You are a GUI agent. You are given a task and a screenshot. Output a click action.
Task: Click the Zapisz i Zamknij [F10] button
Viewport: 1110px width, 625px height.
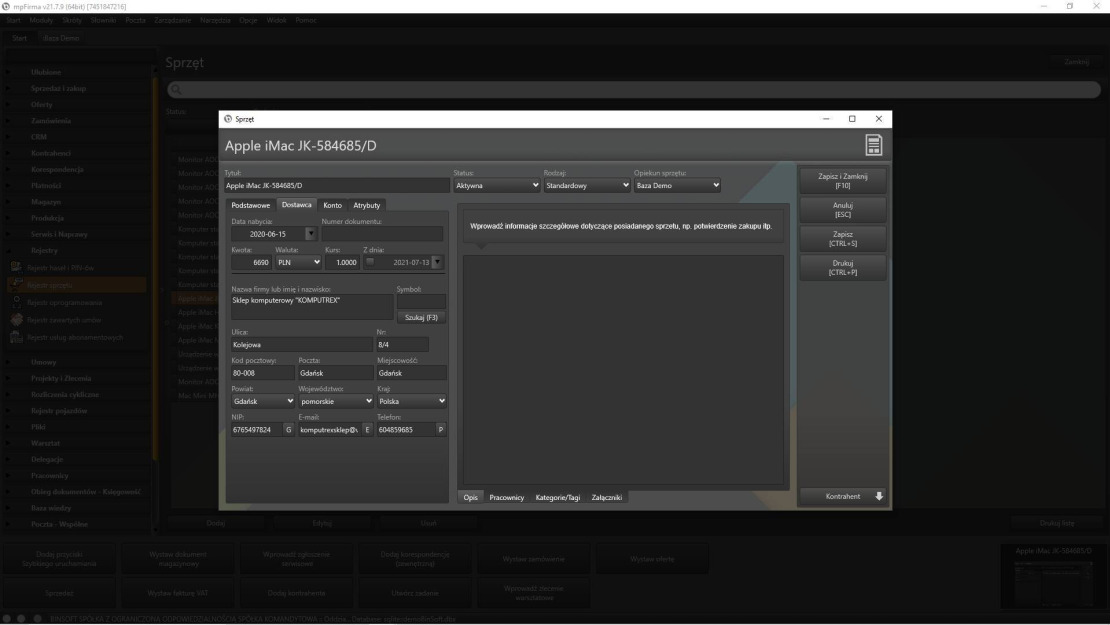pos(842,180)
